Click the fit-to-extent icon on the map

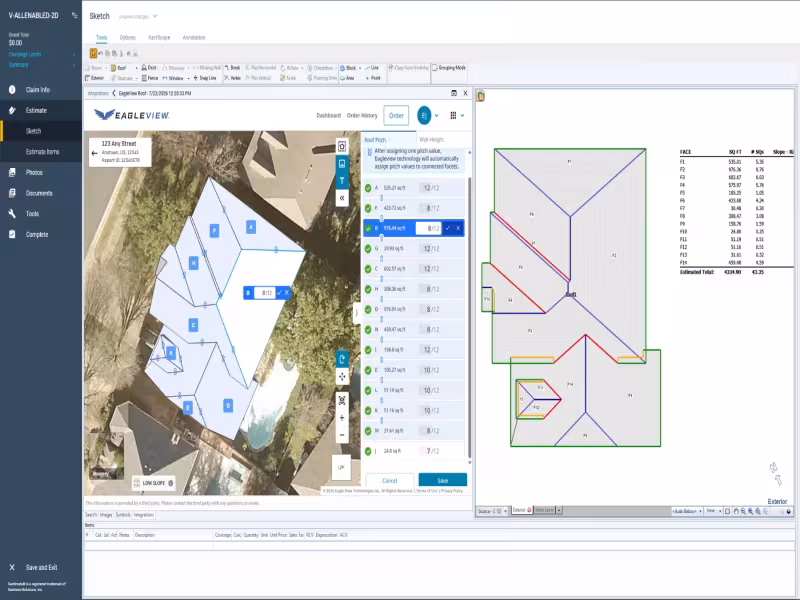coord(342,401)
